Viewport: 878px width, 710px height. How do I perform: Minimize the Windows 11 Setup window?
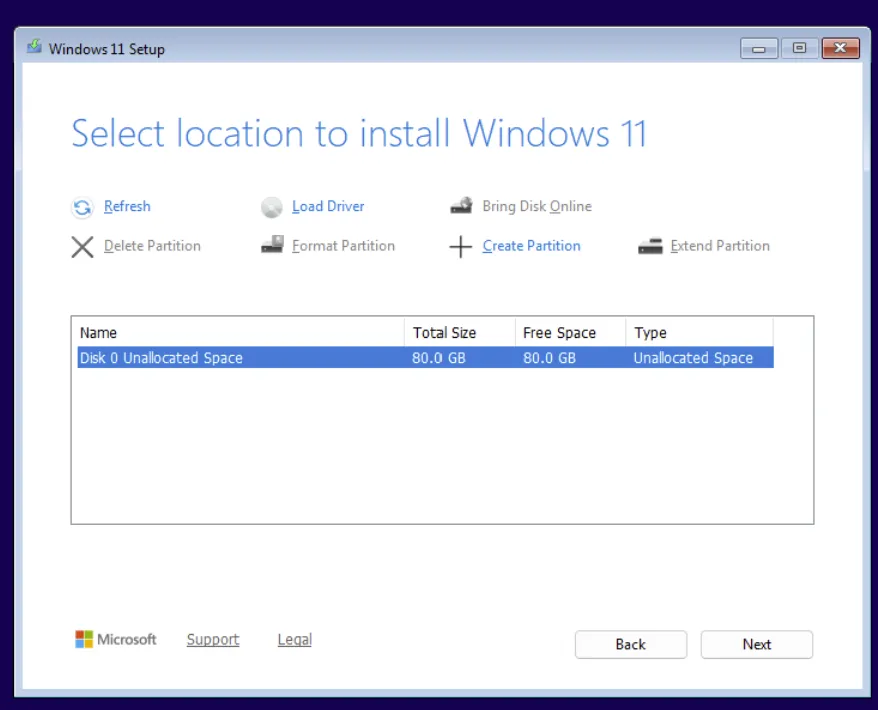pos(759,48)
